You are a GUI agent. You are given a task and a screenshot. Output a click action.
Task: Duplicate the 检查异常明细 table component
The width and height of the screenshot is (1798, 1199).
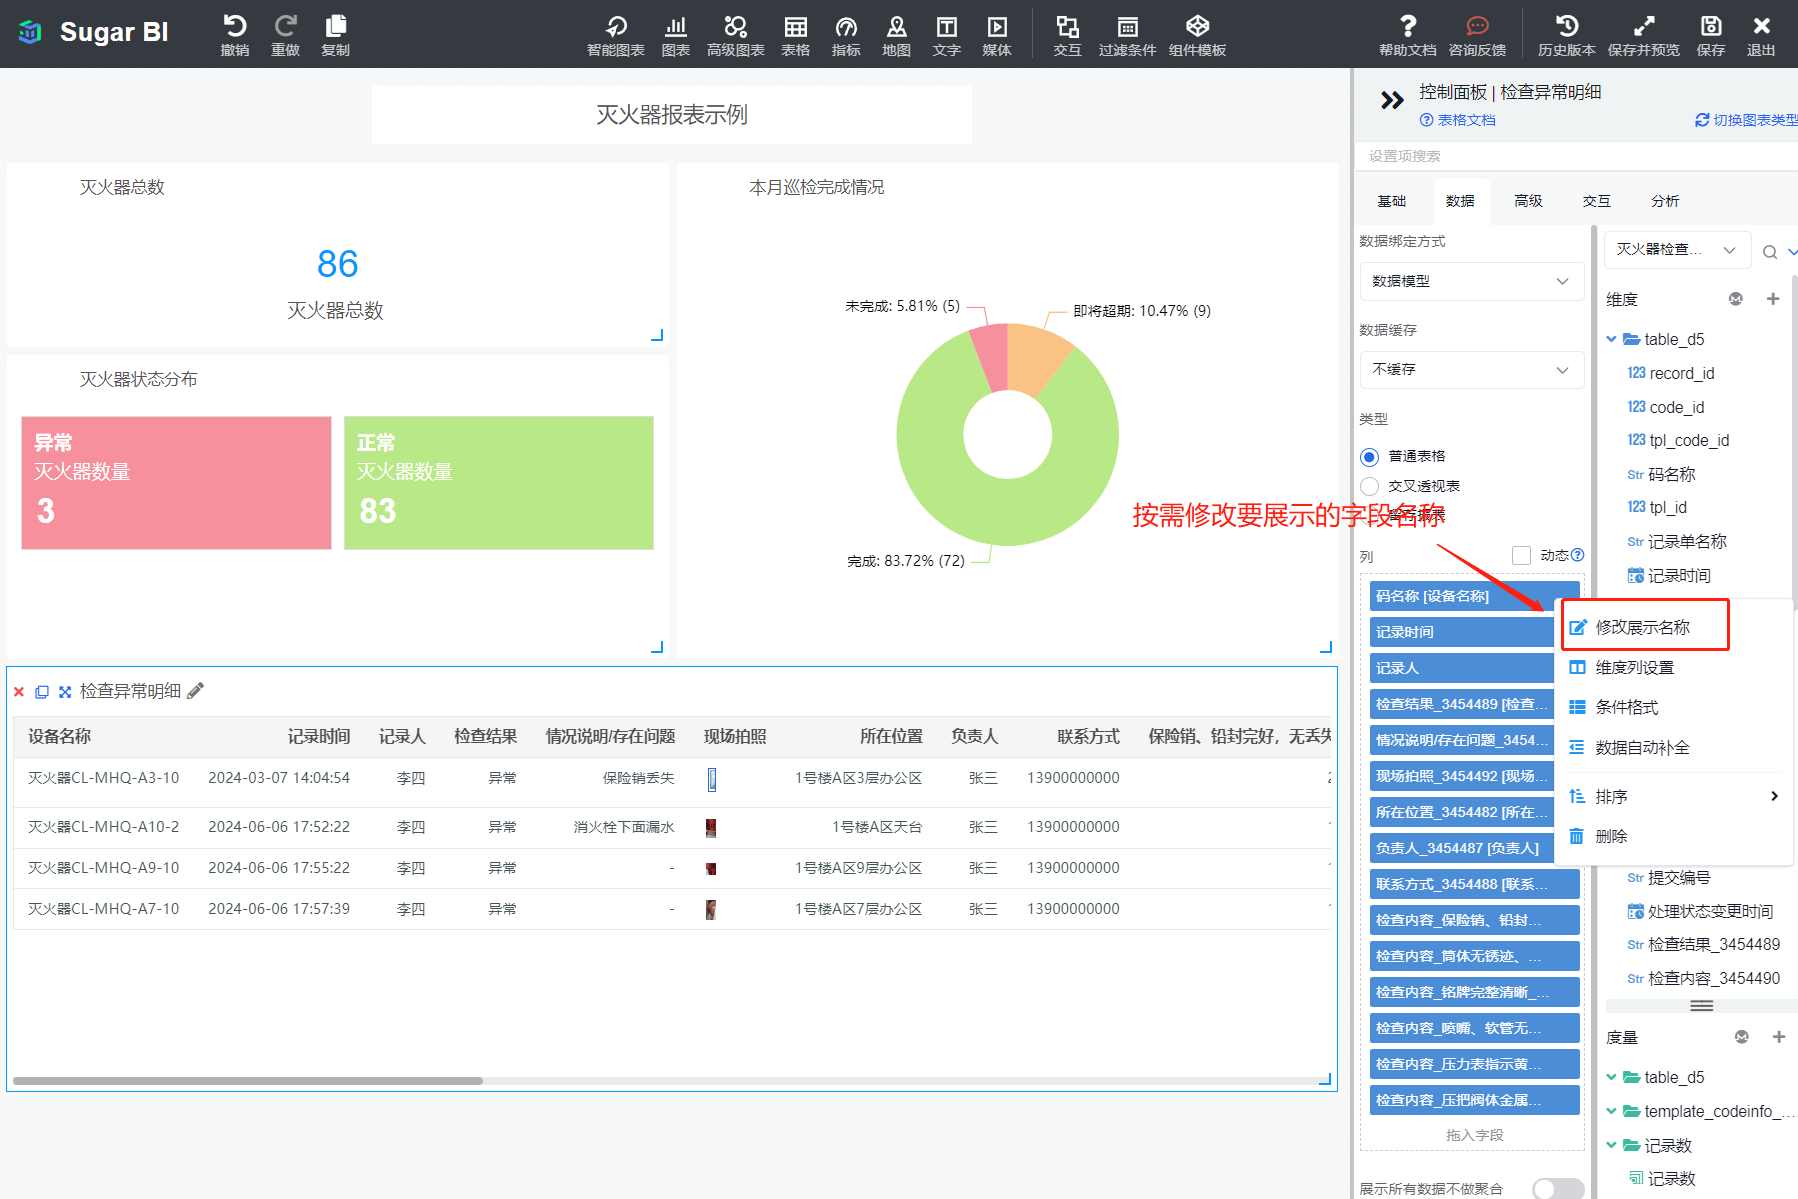click(x=42, y=692)
